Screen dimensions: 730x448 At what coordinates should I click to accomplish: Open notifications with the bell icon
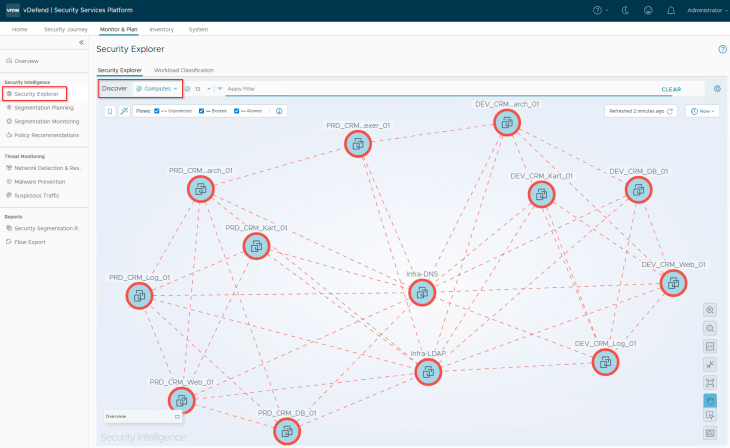(x=670, y=10)
